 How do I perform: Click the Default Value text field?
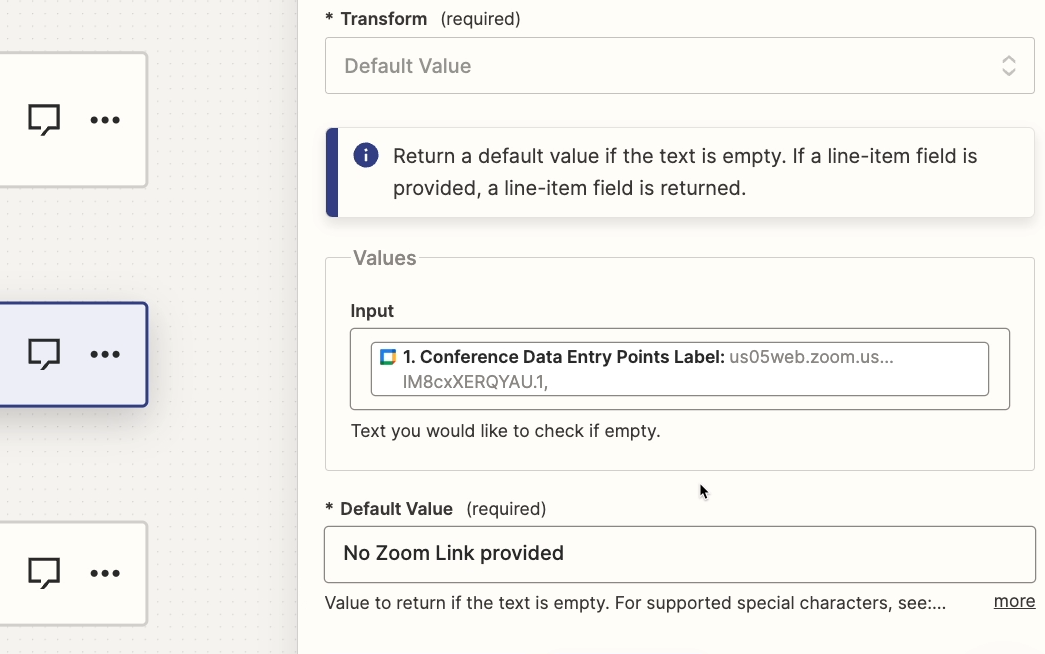(x=680, y=554)
